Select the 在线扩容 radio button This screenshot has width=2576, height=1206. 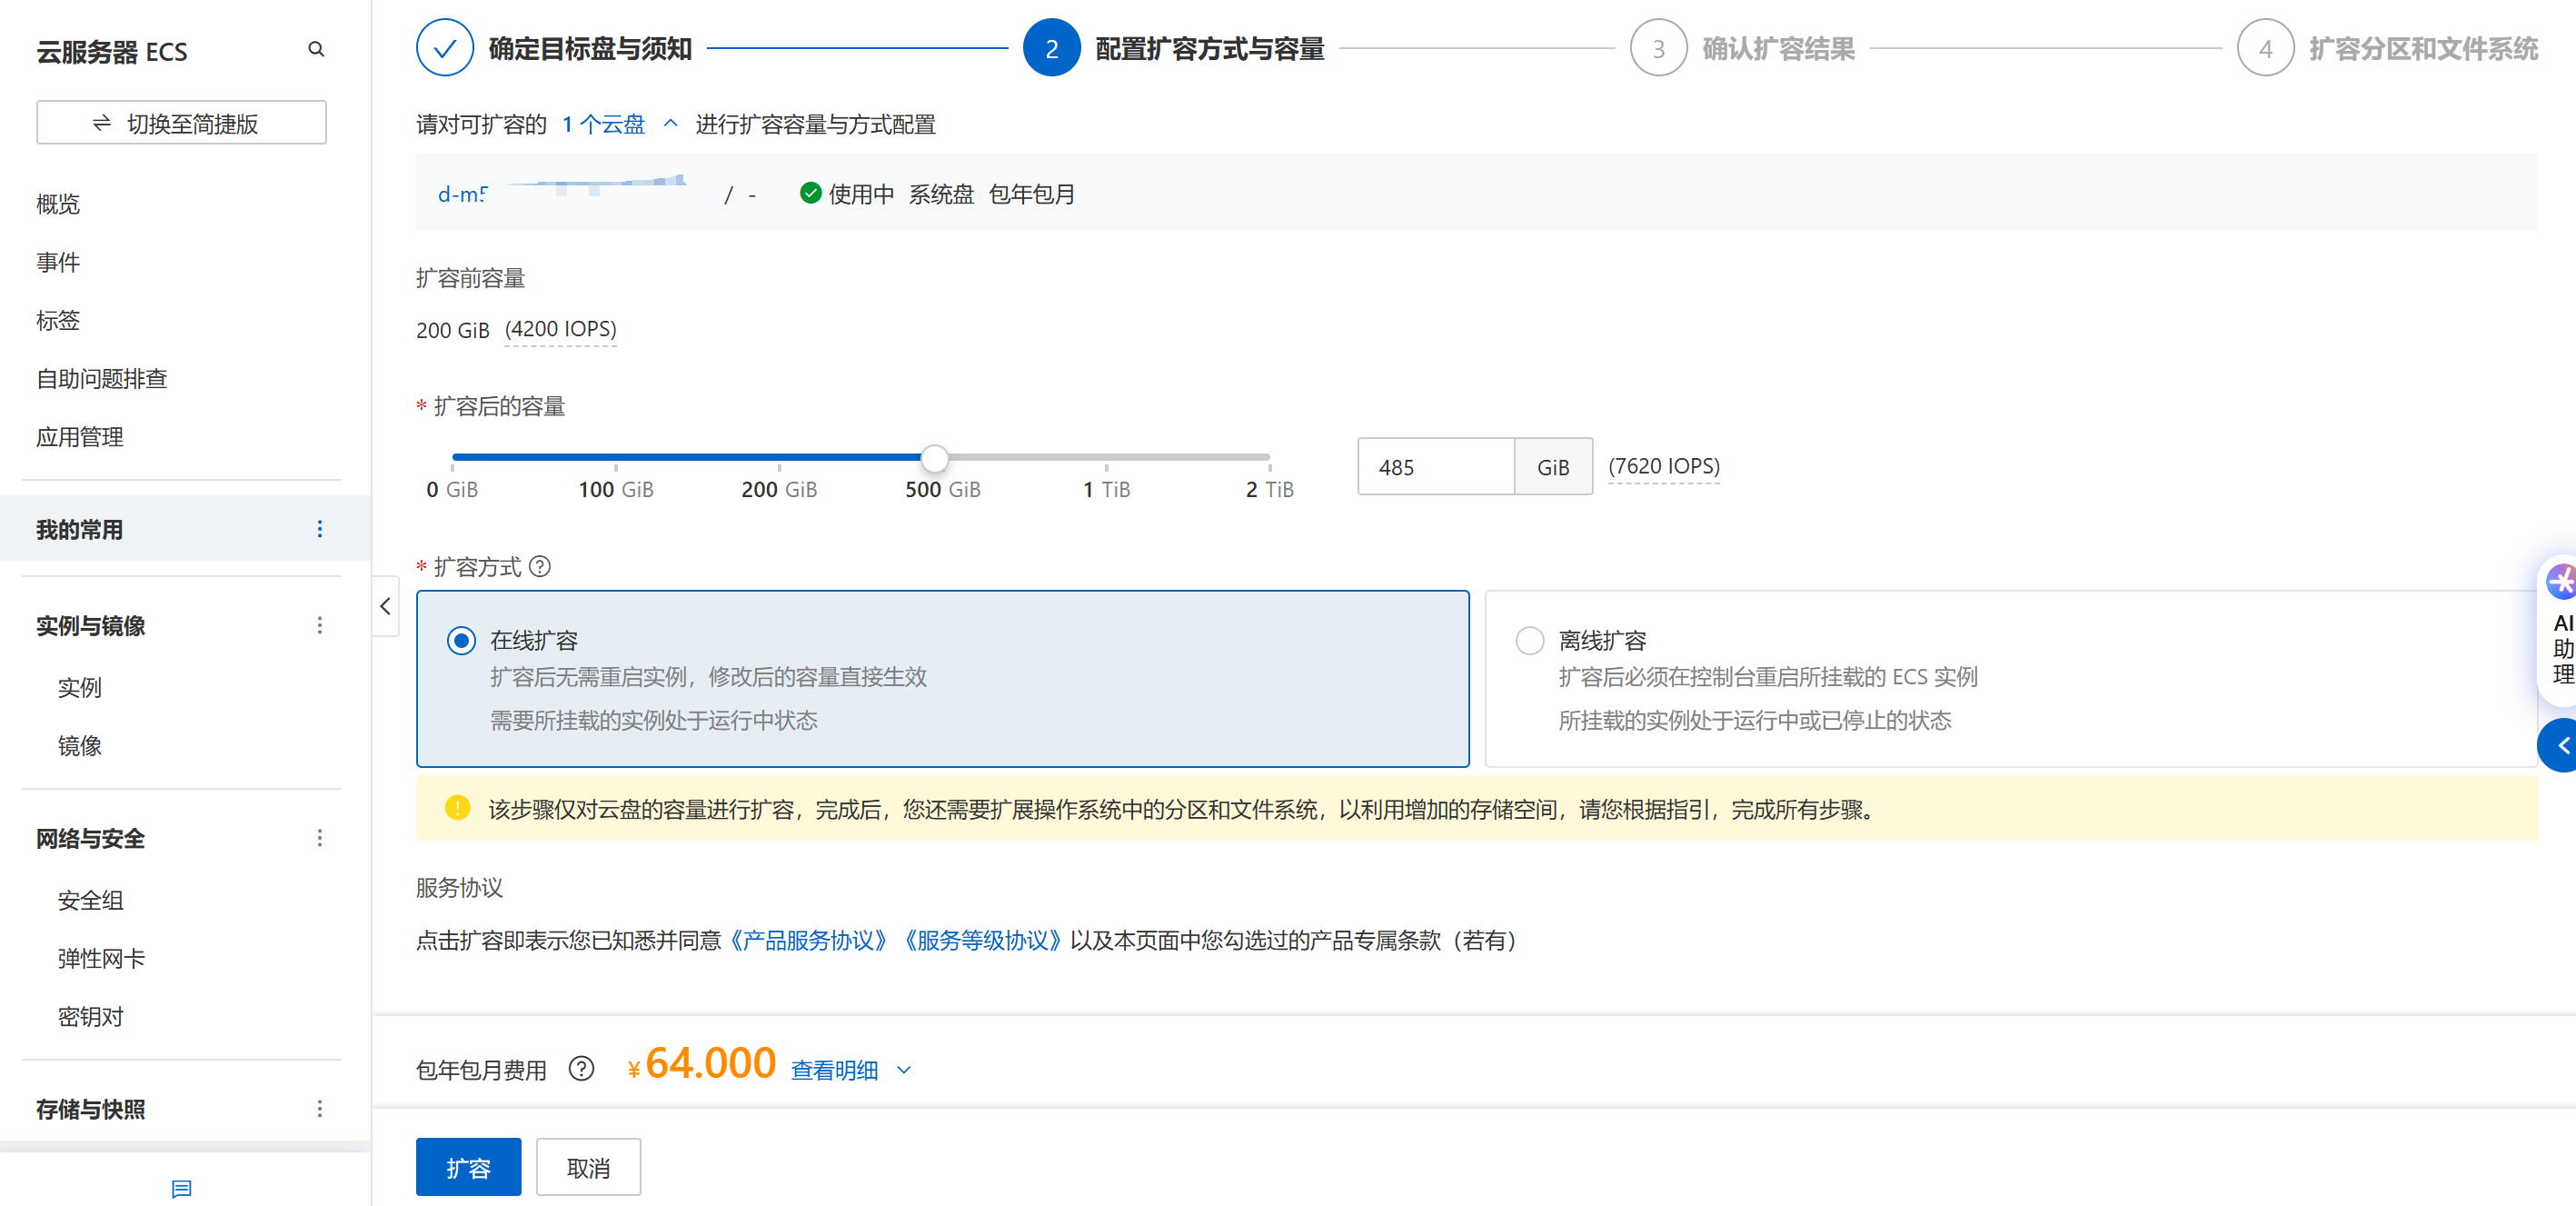[x=461, y=641]
